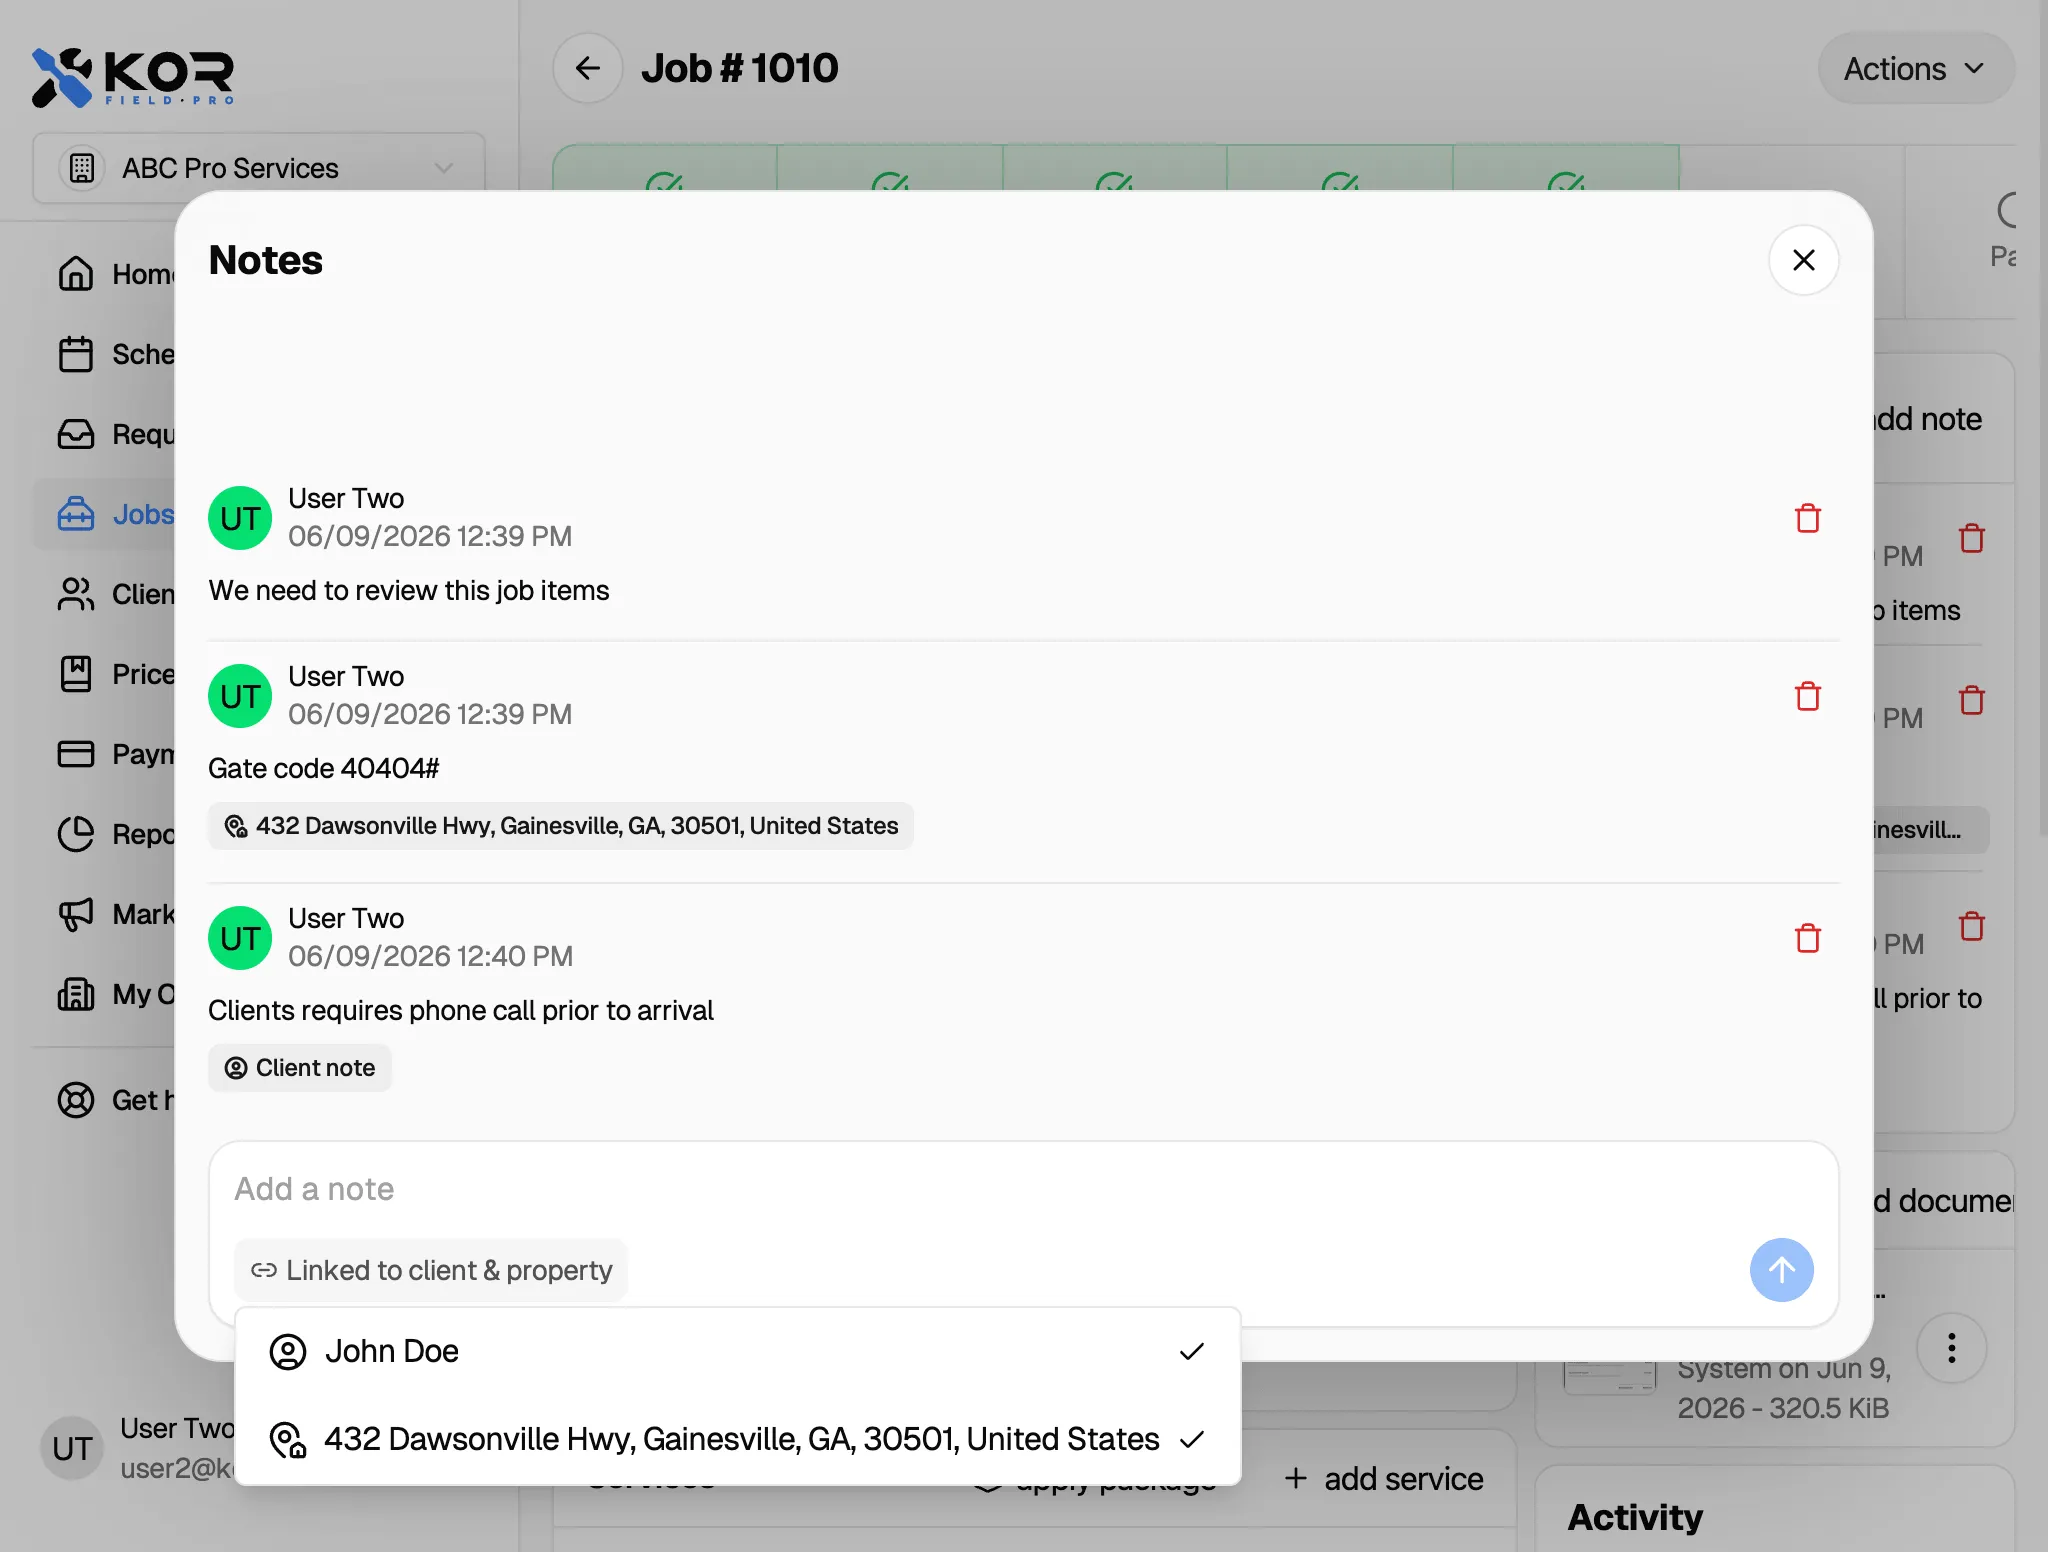Screen dimensions: 2048x1552
Task: Click the property pin icon in dropdown list
Action: coord(288,1440)
